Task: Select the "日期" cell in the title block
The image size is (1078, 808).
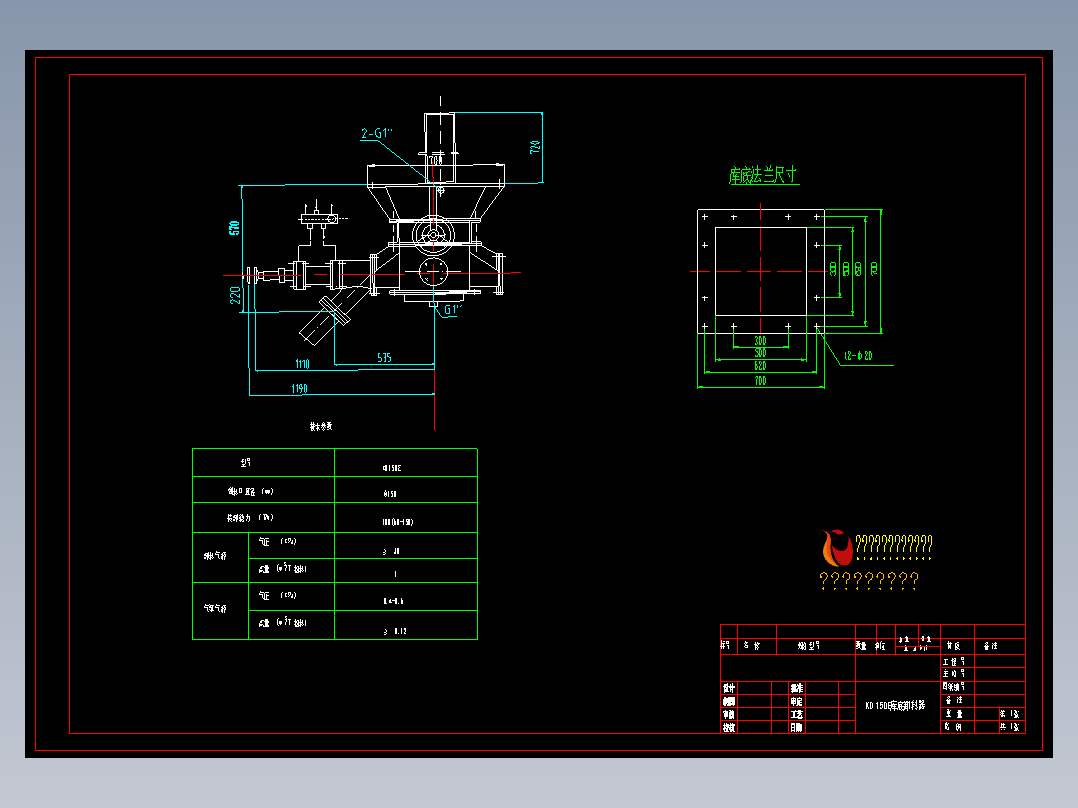Action: coord(796,728)
